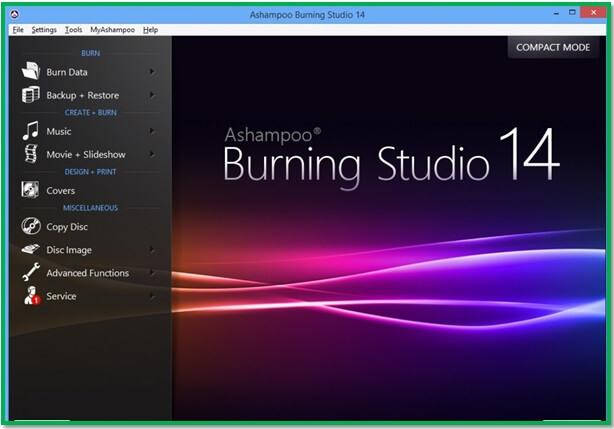The width and height of the screenshot is (614, 429).
Task: Expand the Burn Data submenu arrow
Action: click(x=152, y=72)
